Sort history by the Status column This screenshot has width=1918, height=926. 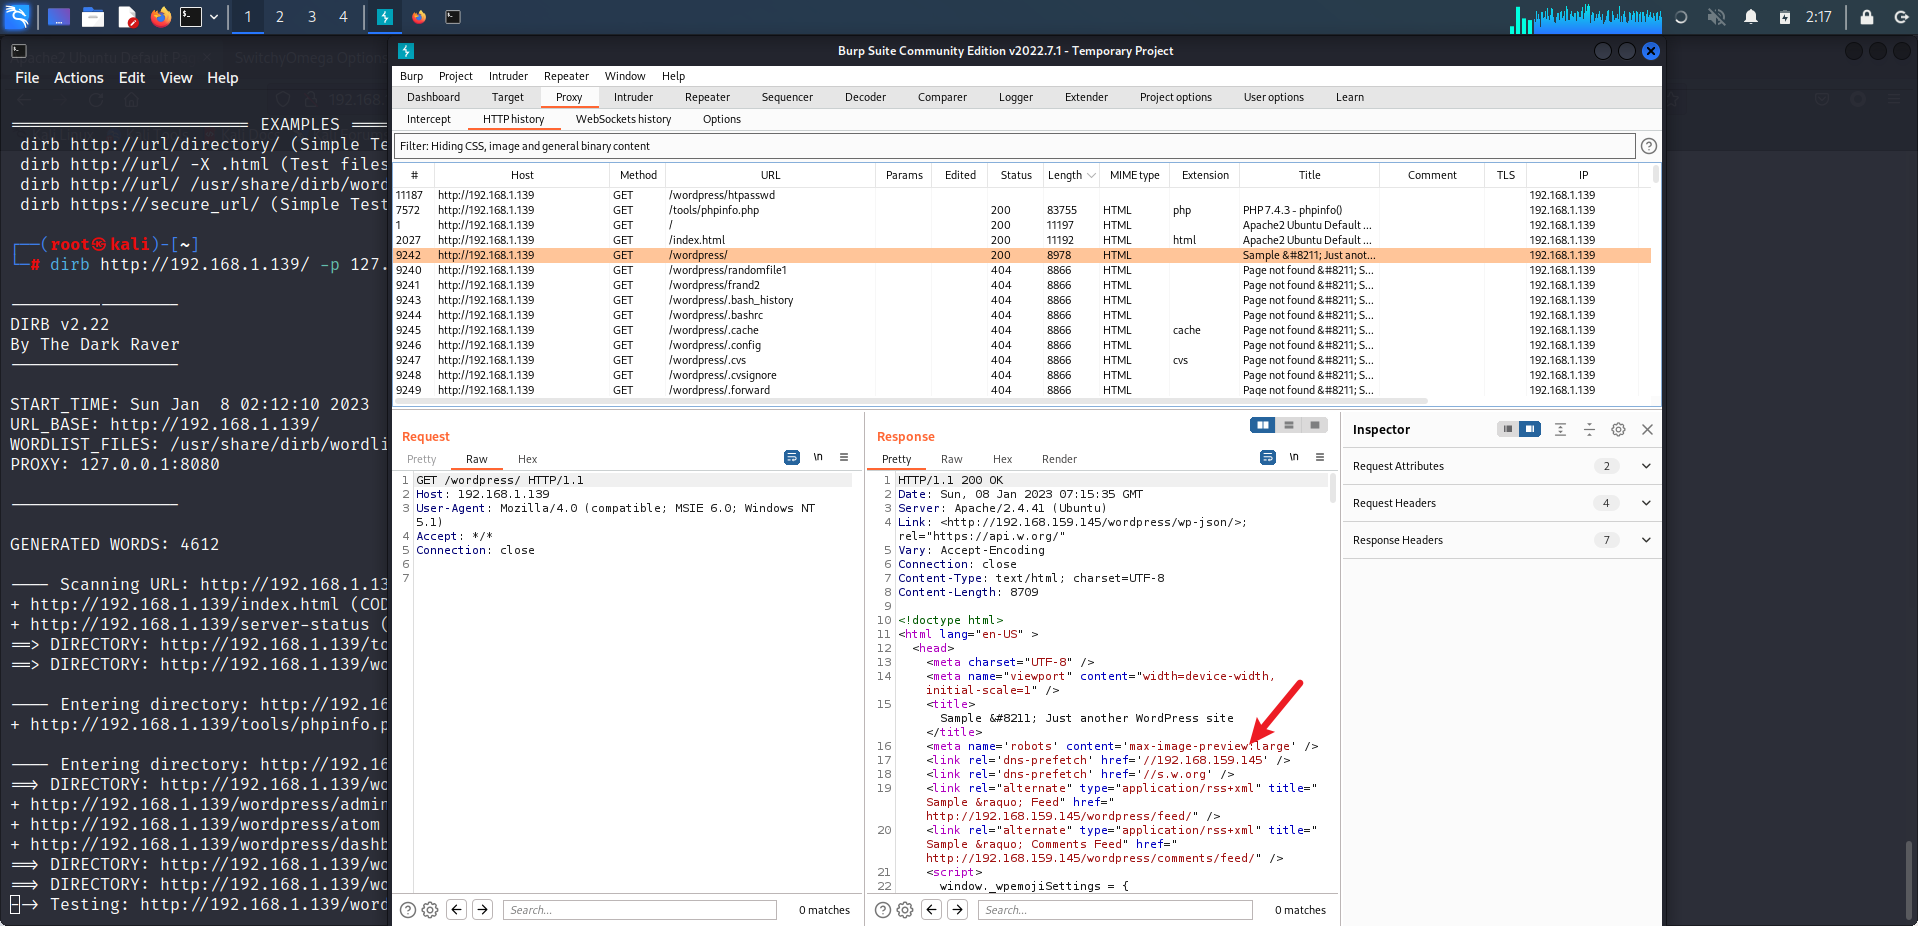pos(1016,175)
